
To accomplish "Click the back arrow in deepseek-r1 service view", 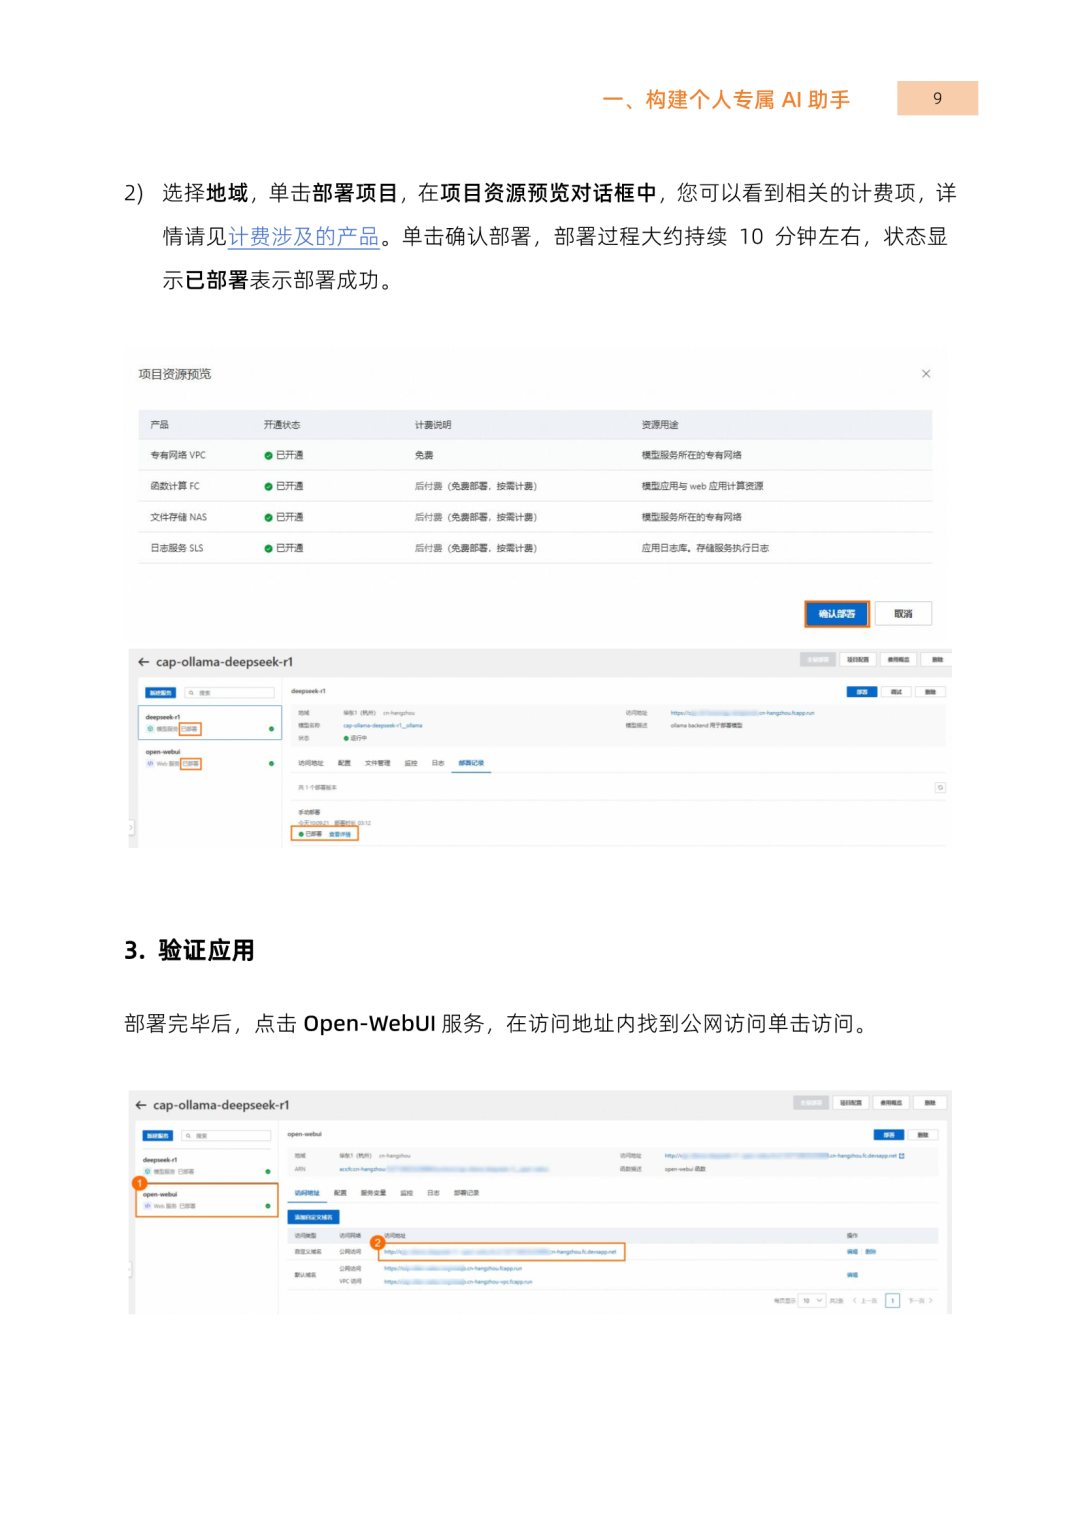I will click(143, 662).
